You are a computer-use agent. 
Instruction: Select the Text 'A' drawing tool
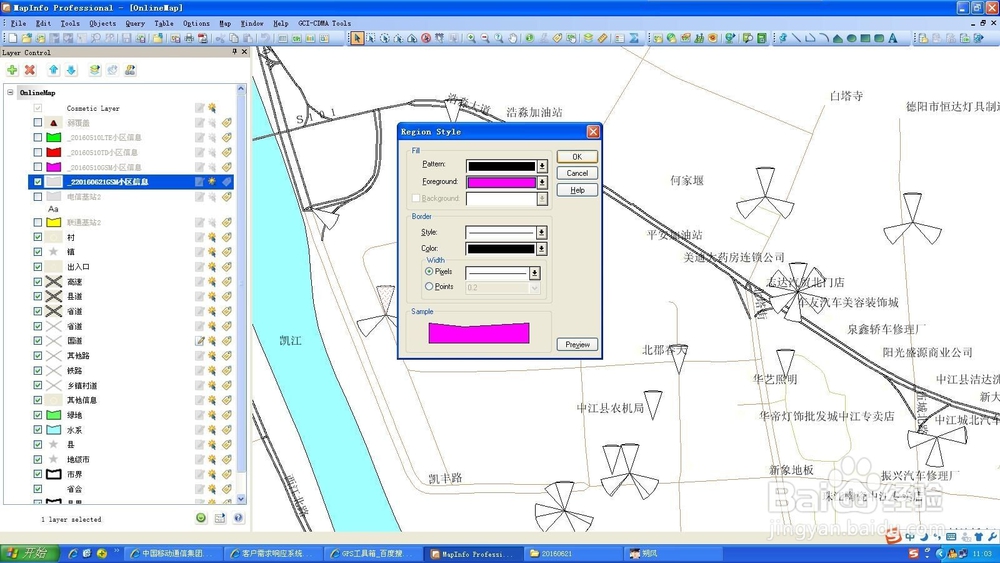click(x=893, y=38)
